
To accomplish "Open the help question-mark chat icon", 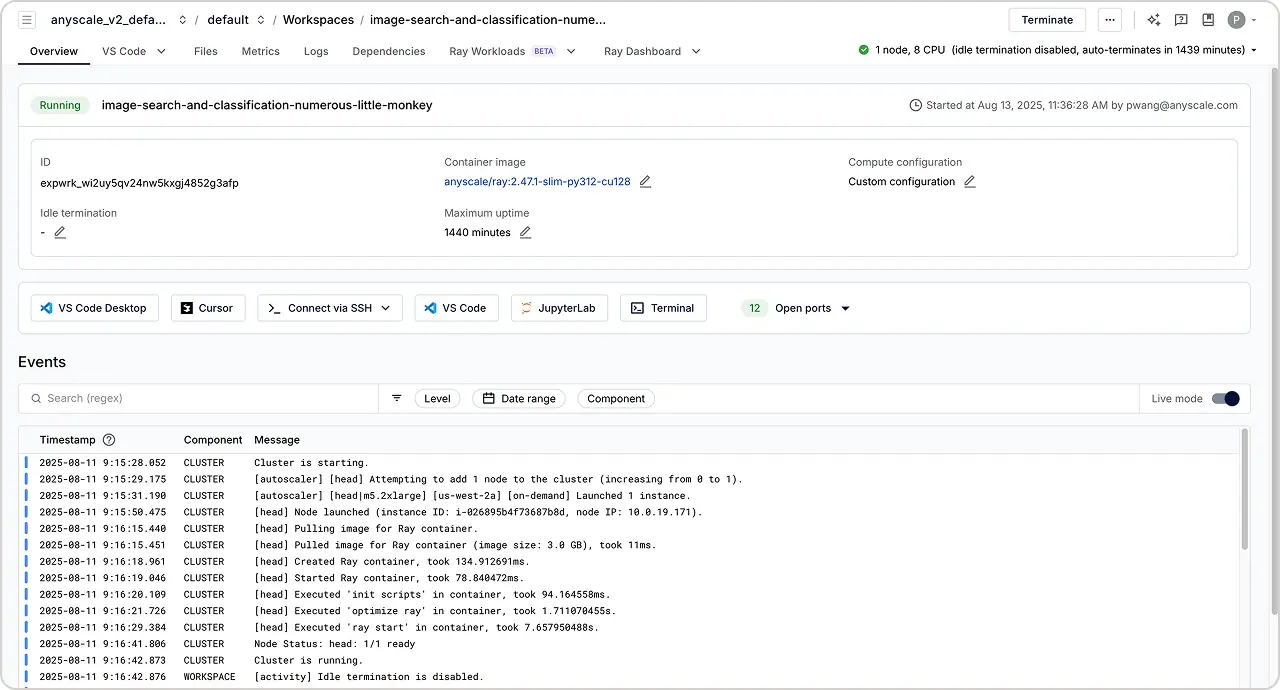I will [1181, 20].
